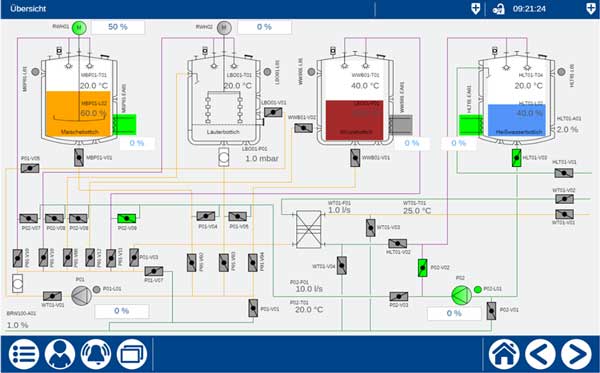Click the Heißwasserbottich green heating jacket
The width and height of the screenshot is (600, 373).
click(471, 125)
